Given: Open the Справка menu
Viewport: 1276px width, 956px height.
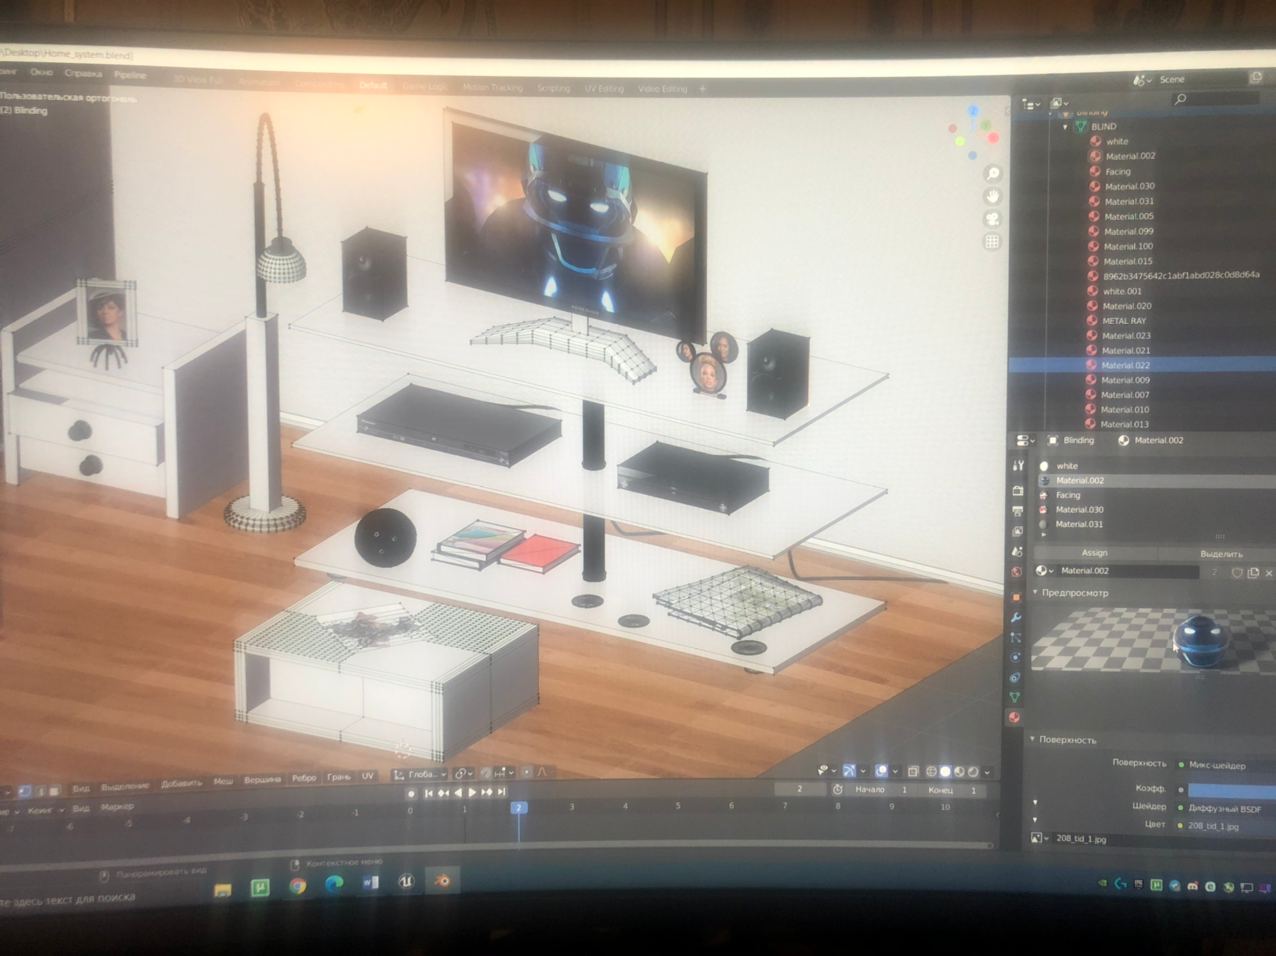Looking at the screenshot, I should tap(83, 74).
